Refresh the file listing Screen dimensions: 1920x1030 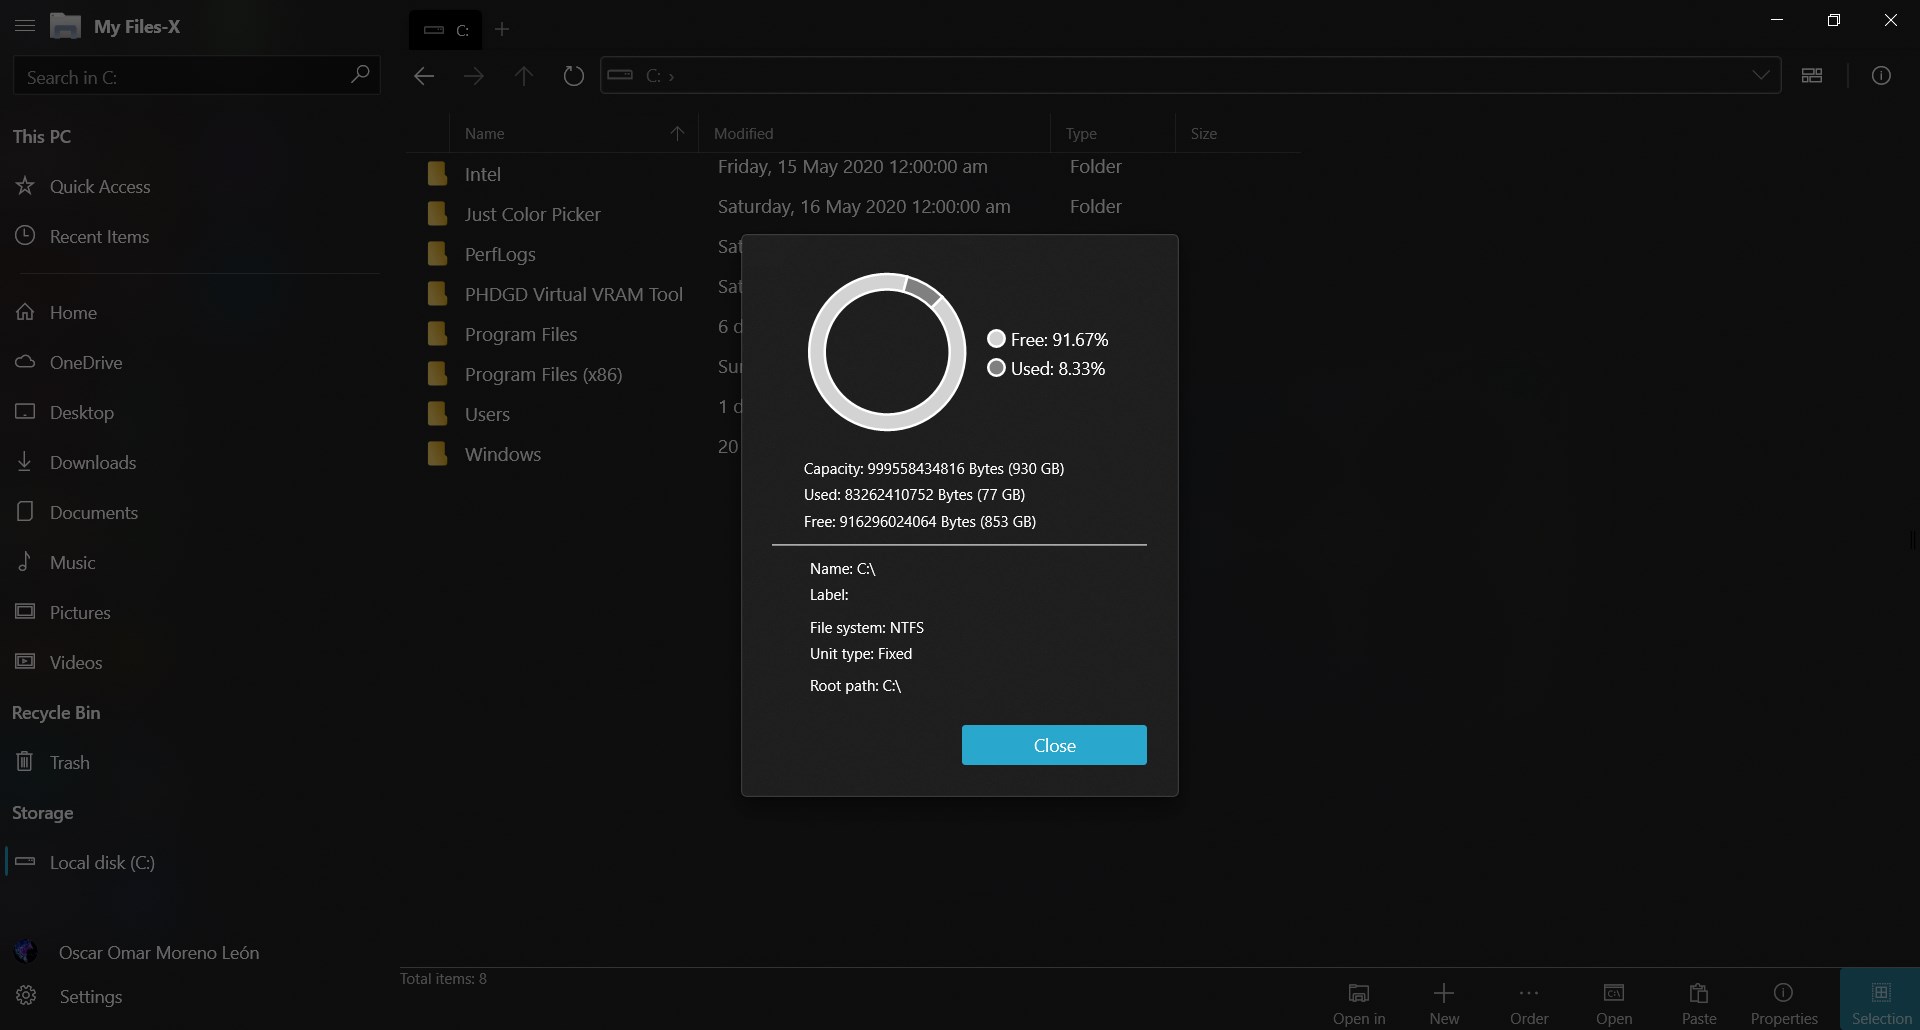click(573, 75)
